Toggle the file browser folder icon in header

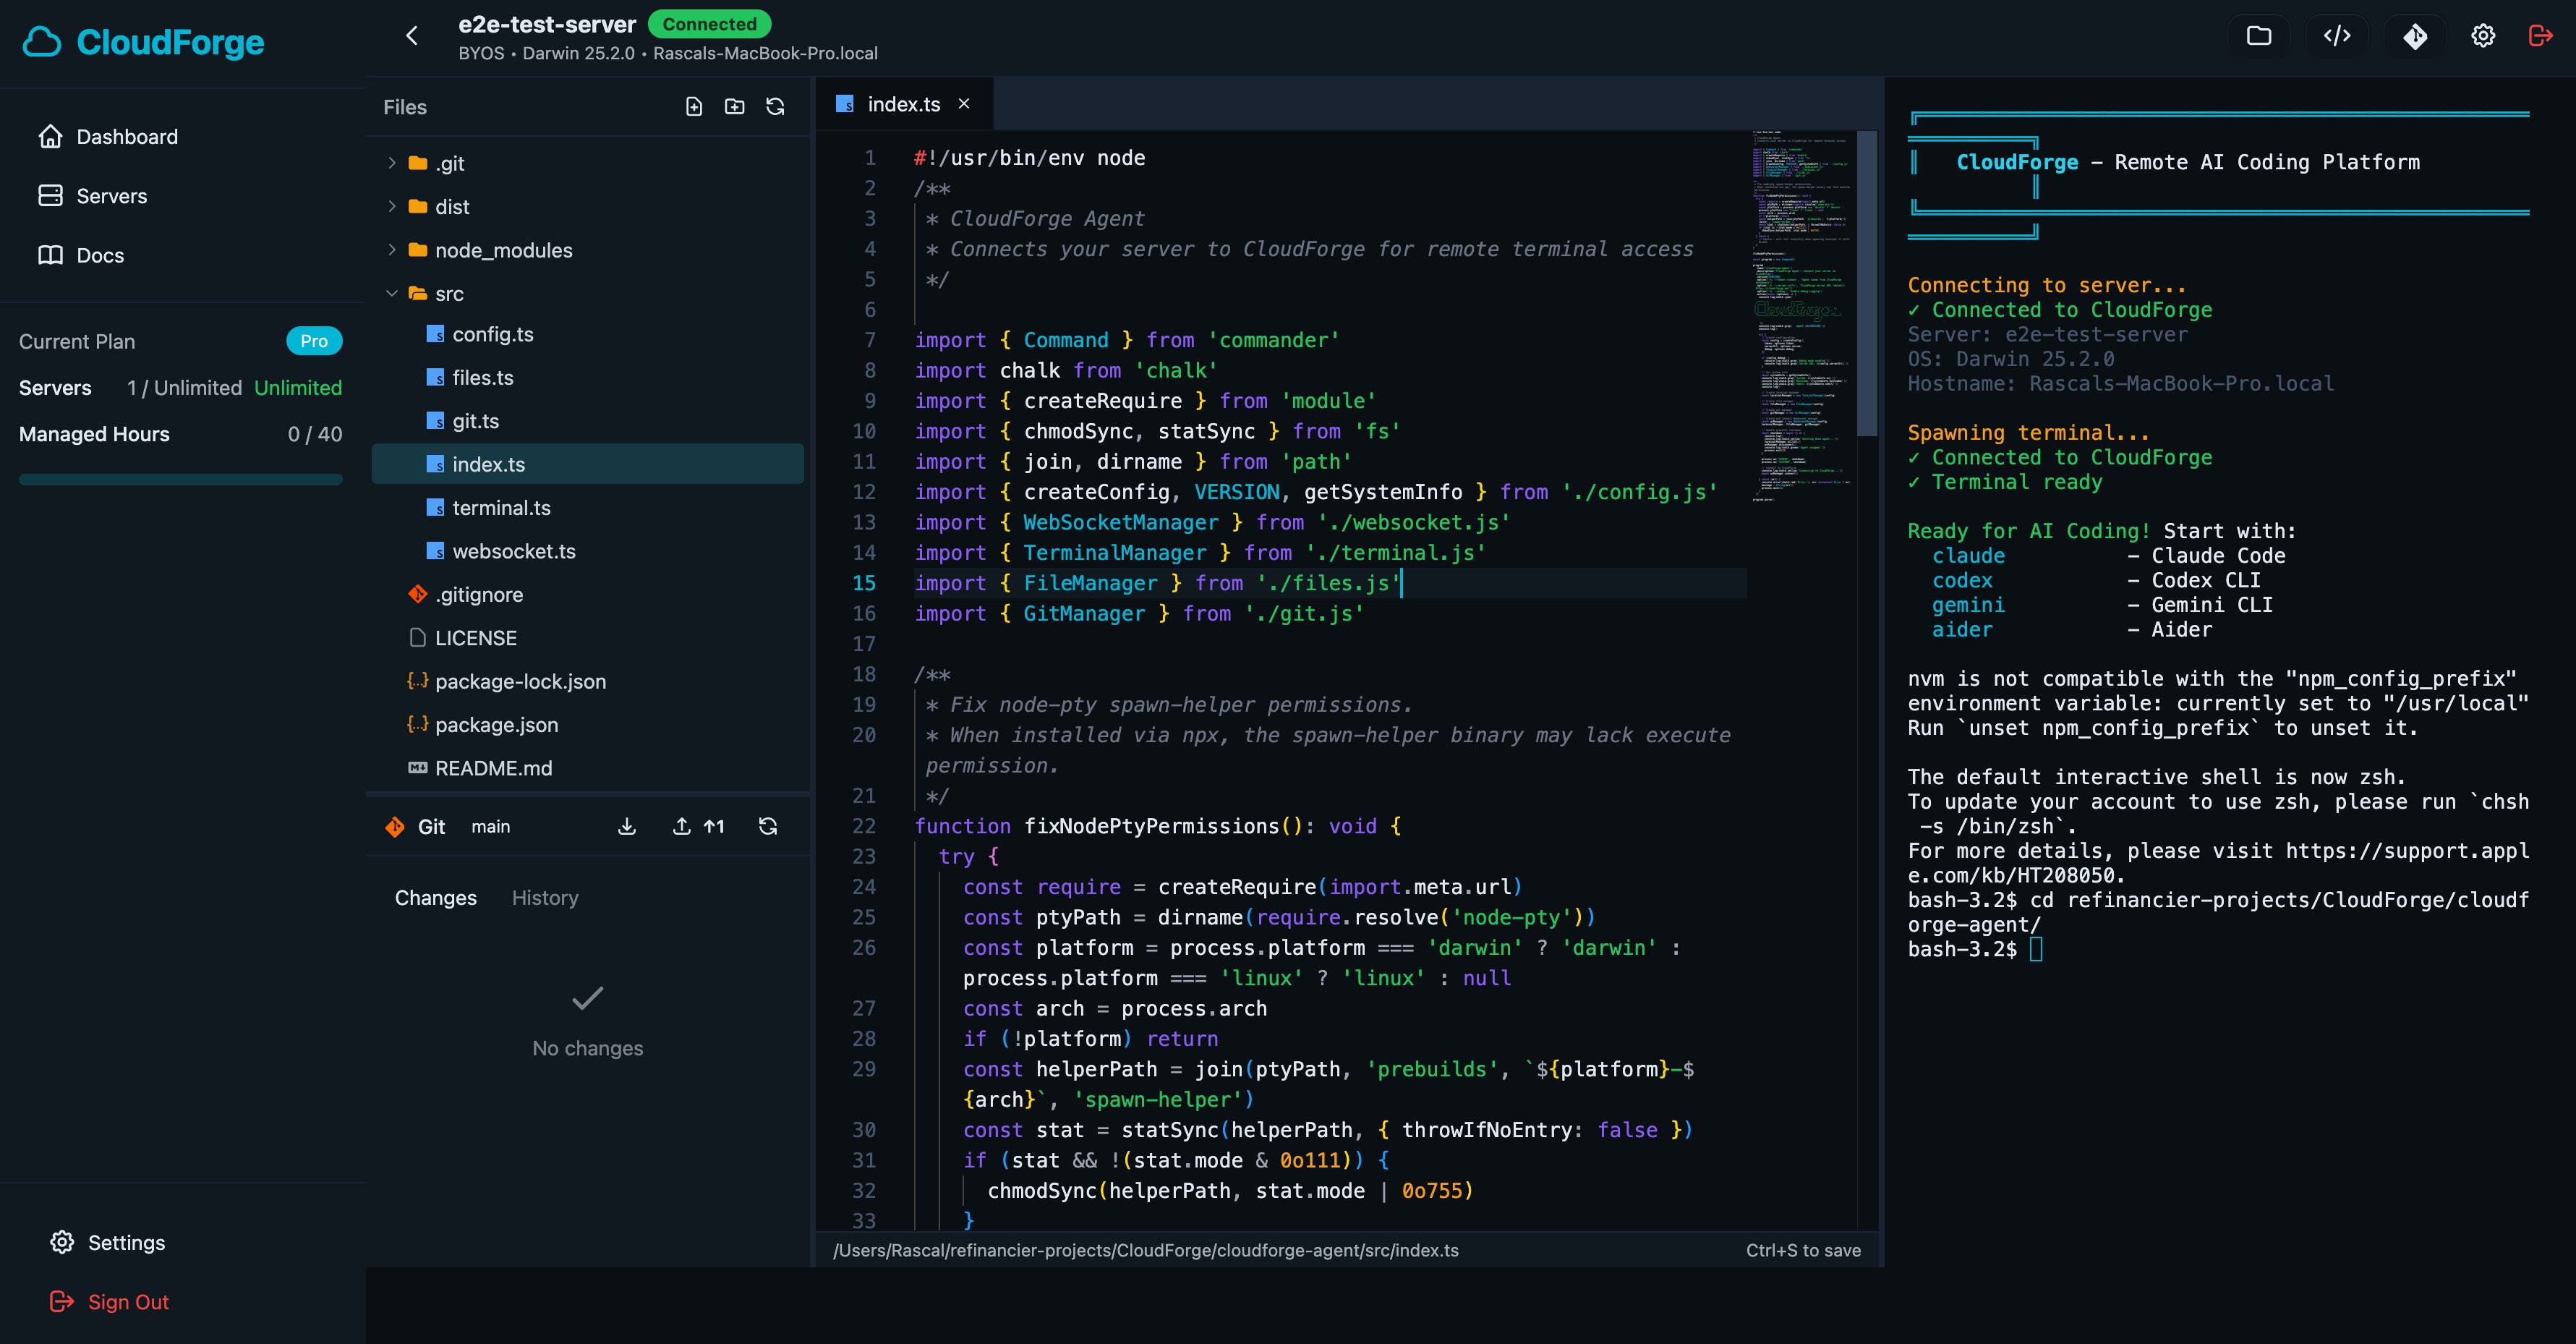point(2259,36)
